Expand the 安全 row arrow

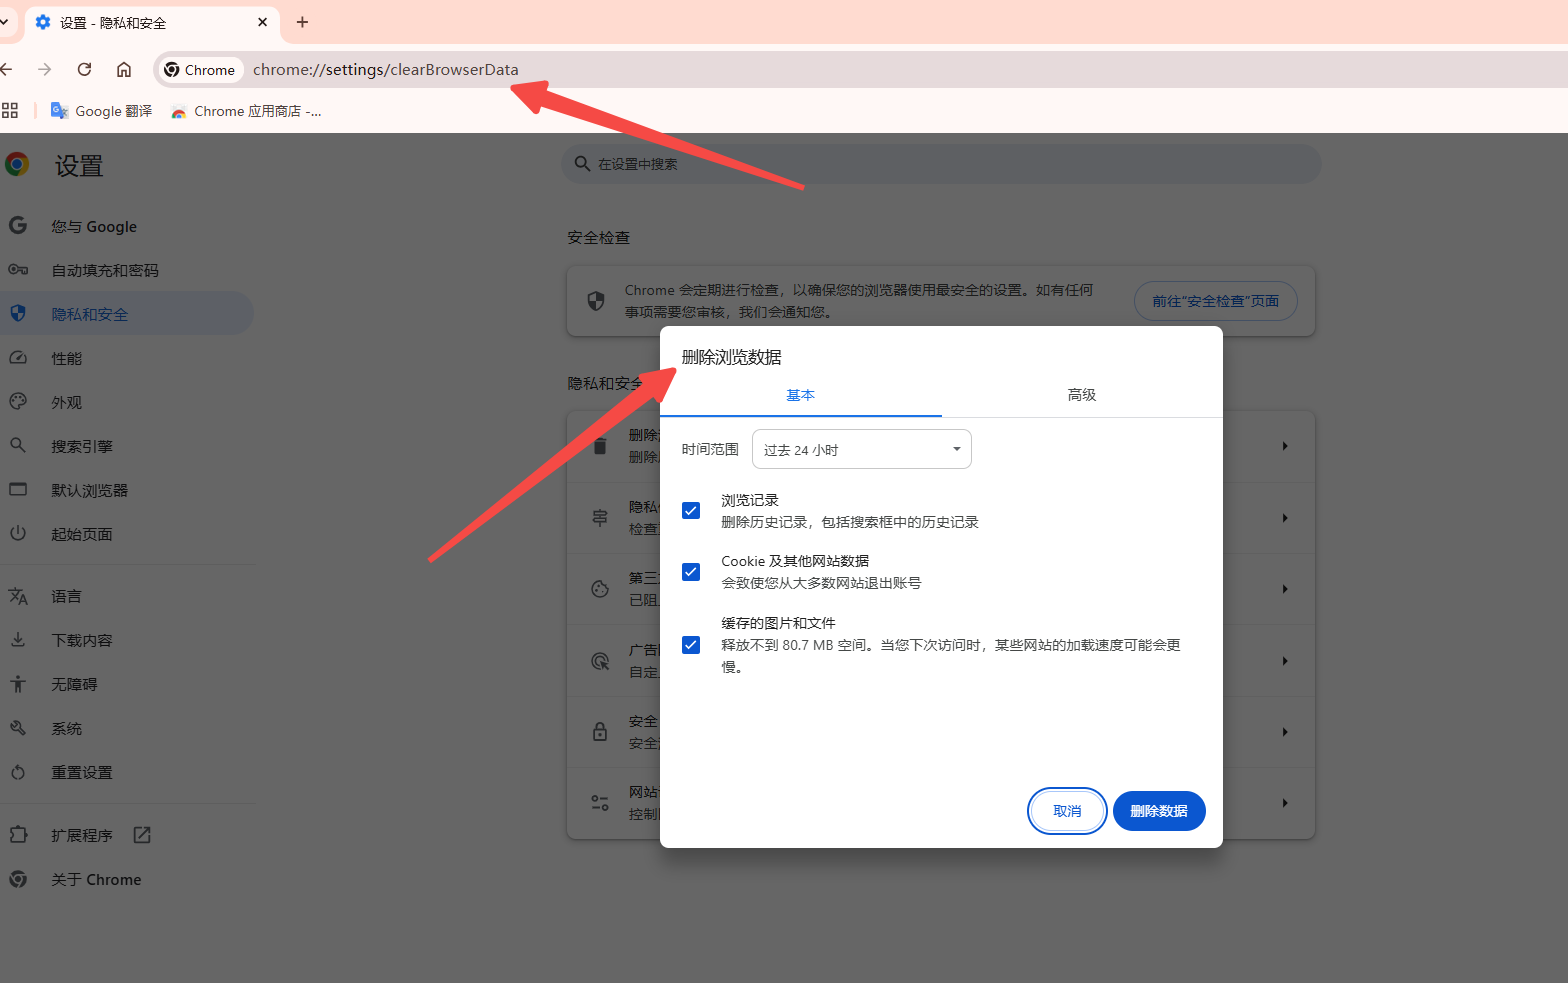[1285, 732]
